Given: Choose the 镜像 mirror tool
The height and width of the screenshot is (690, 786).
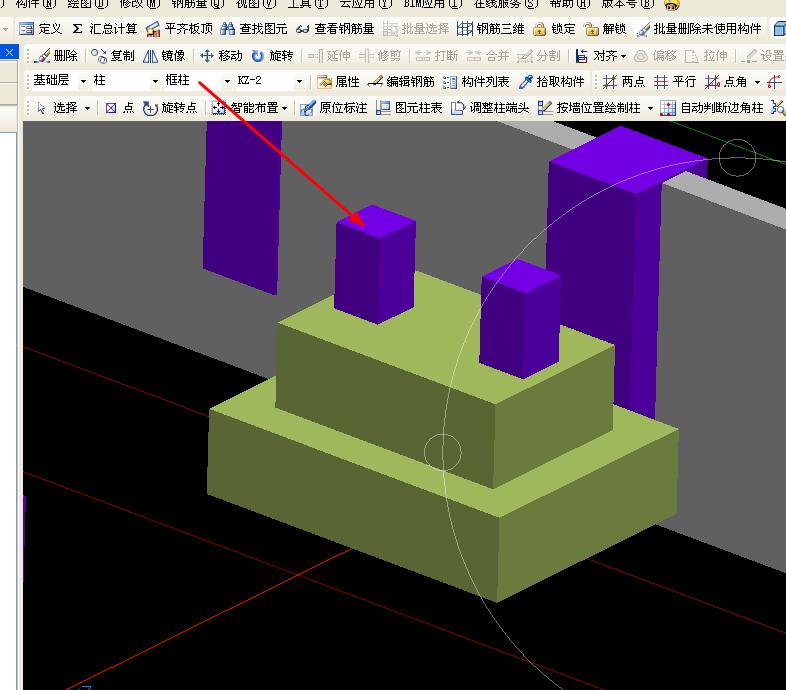Looking at the screenshot, I should click(164, 56).
